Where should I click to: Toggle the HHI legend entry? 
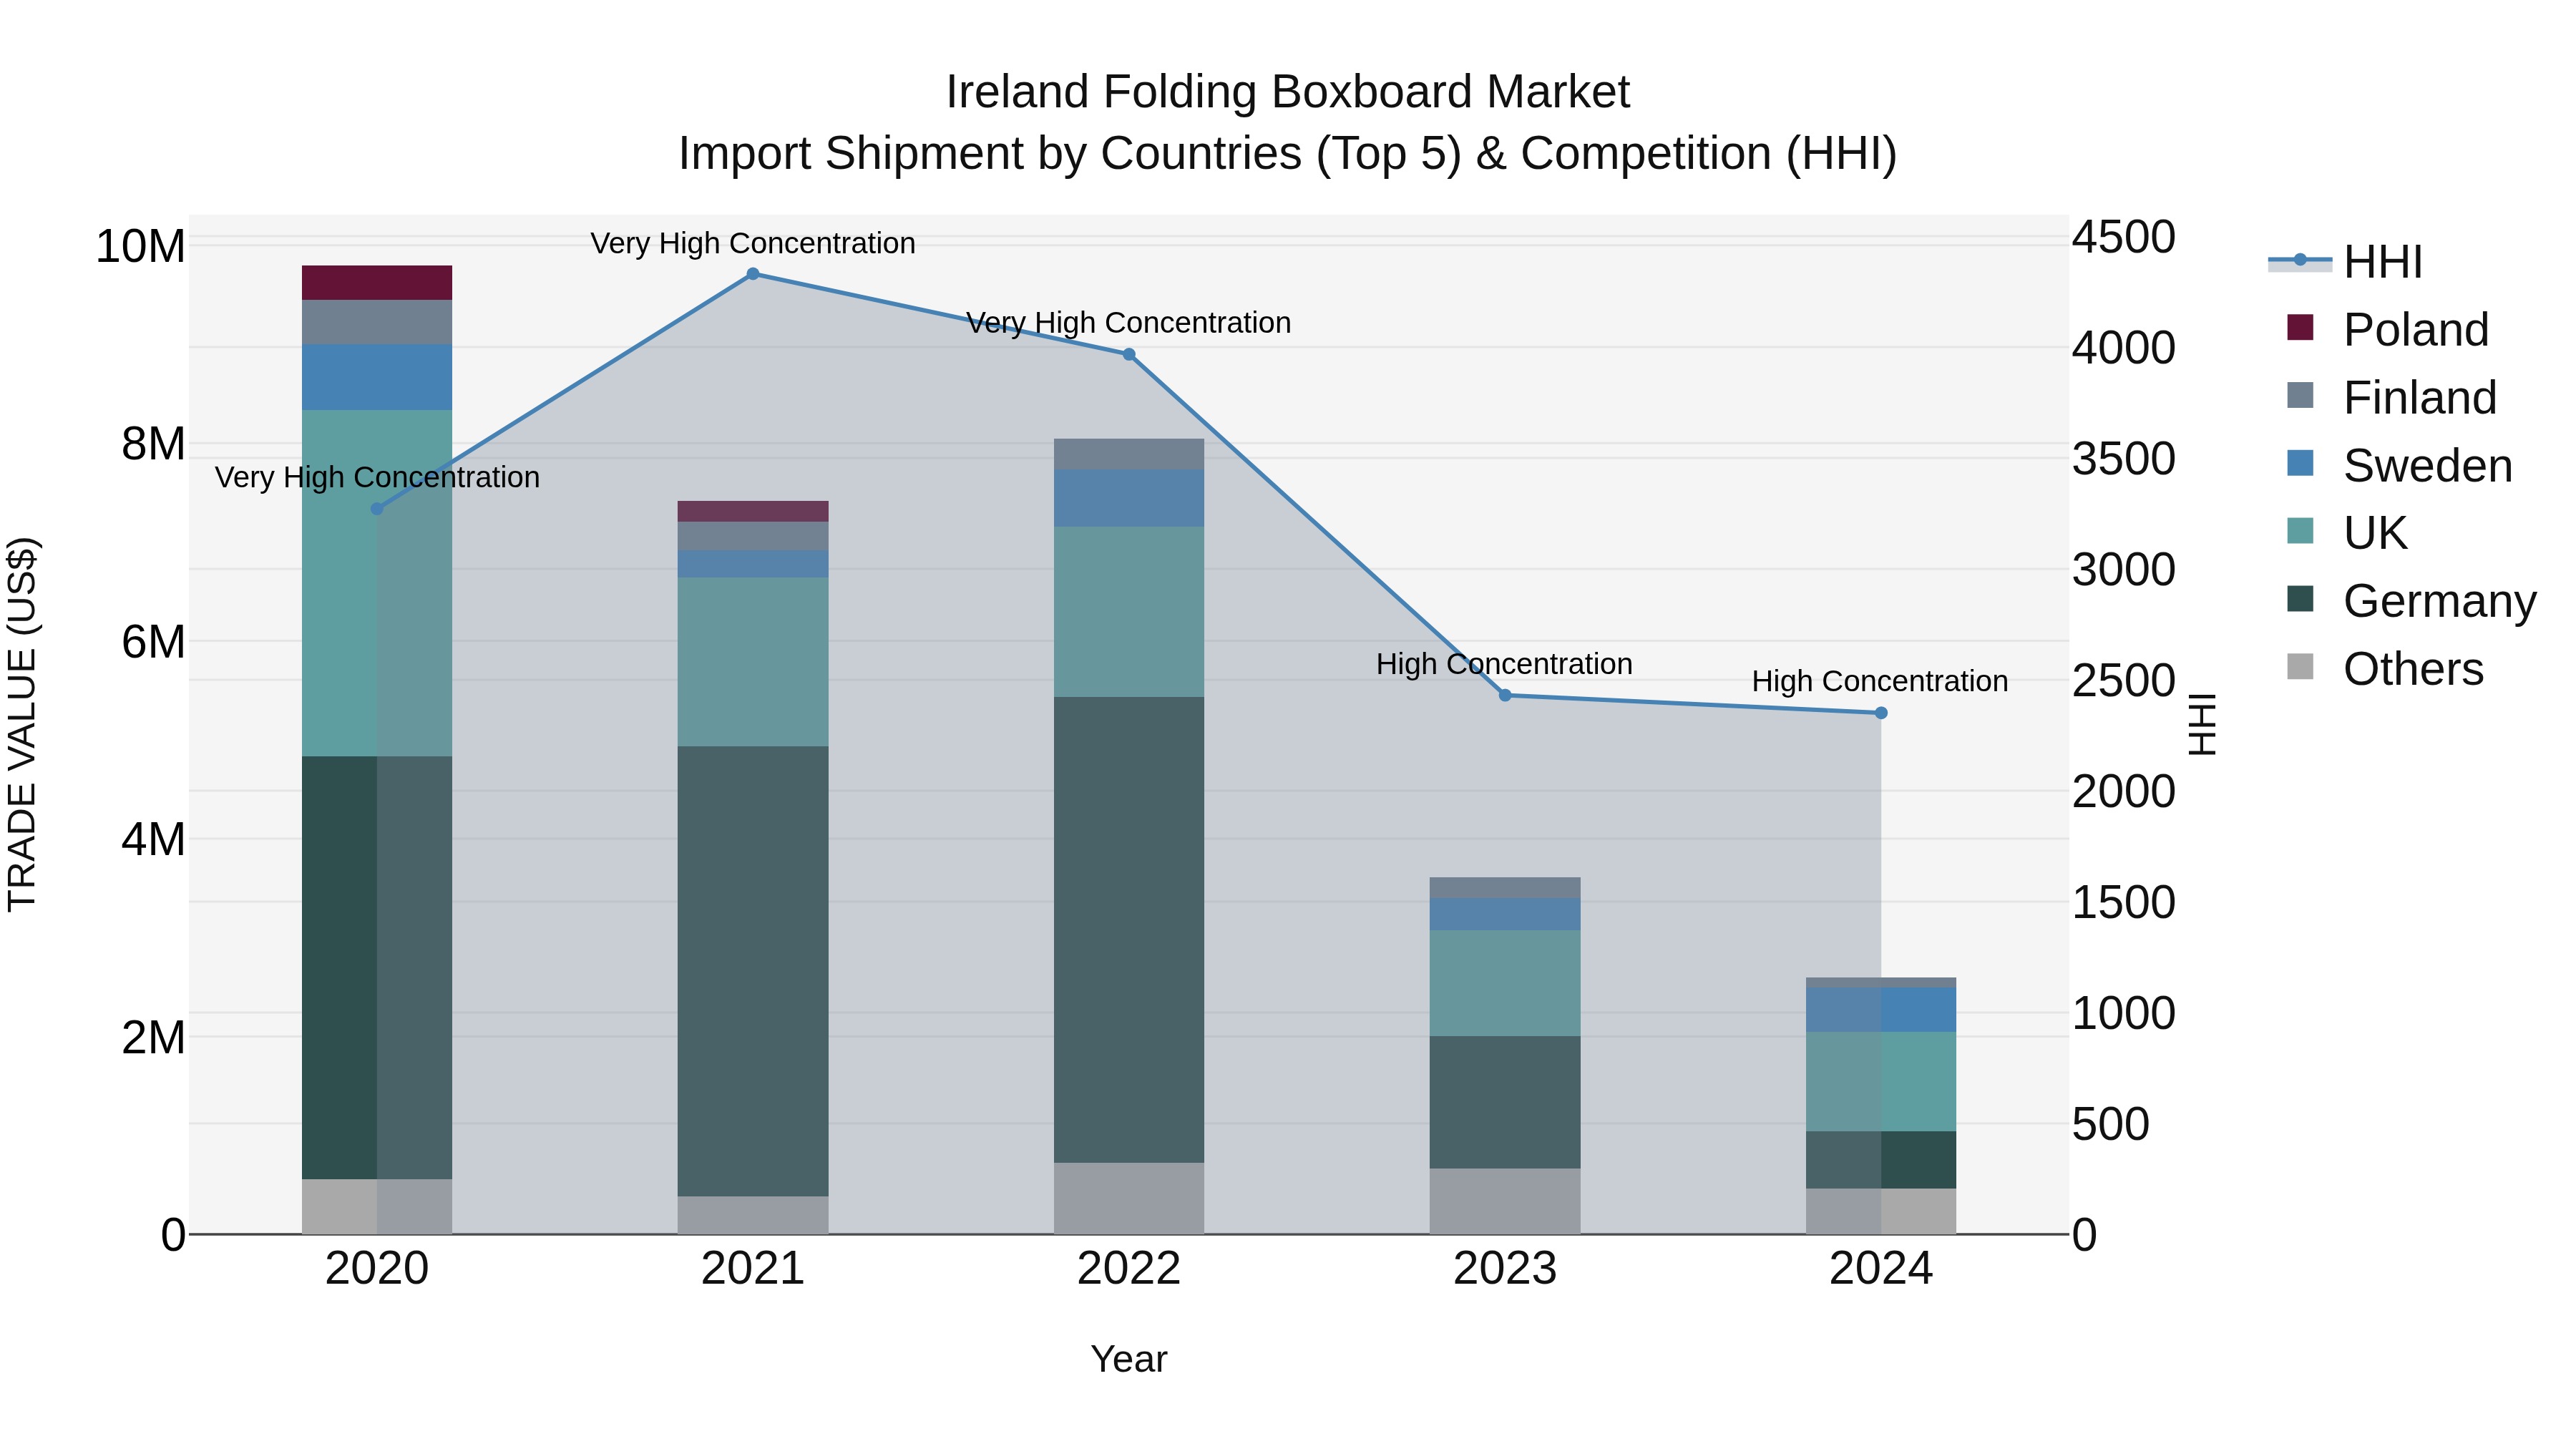[2346, 262]
